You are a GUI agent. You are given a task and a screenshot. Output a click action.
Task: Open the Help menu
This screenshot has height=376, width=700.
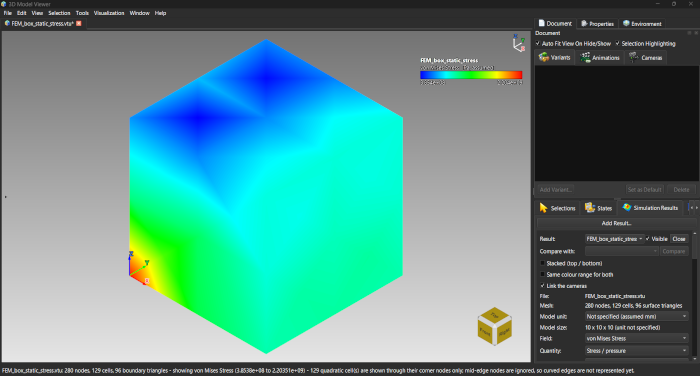pos(160,13)
